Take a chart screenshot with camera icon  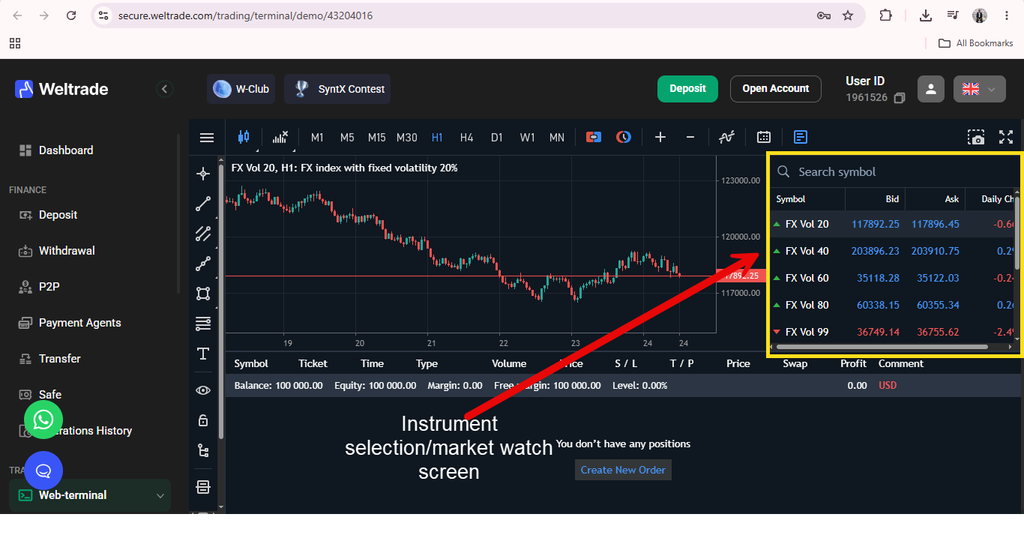[x=976, y=137]
